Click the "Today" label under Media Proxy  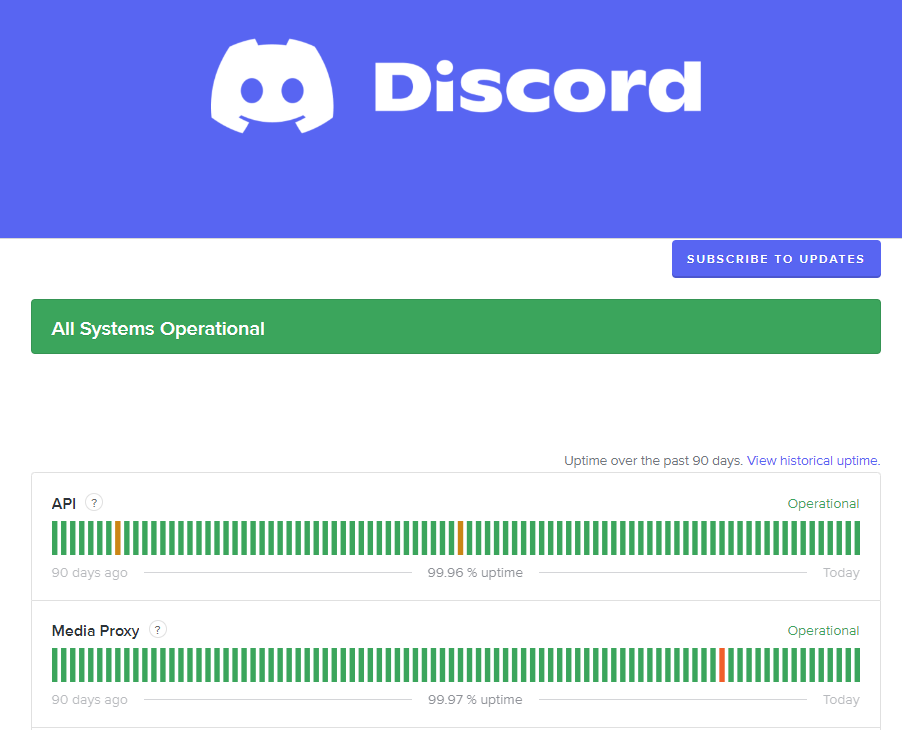tap(841, 700)
